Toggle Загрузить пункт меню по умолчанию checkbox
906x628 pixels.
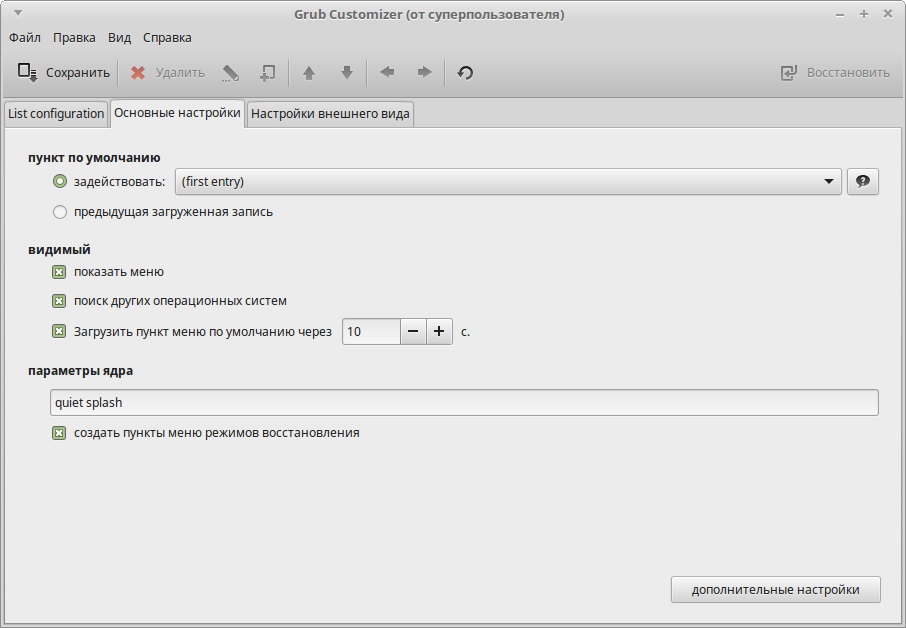[59, 332]
